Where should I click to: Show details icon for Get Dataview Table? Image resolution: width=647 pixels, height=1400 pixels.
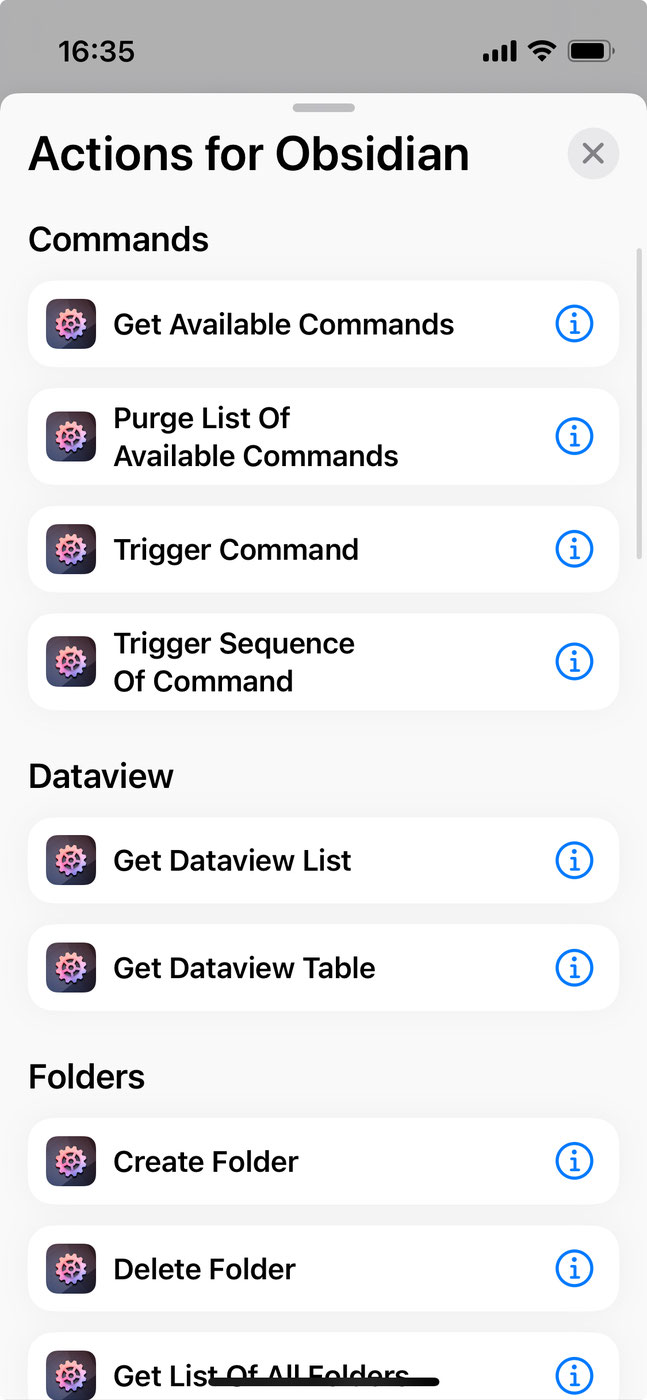(574, 968)
